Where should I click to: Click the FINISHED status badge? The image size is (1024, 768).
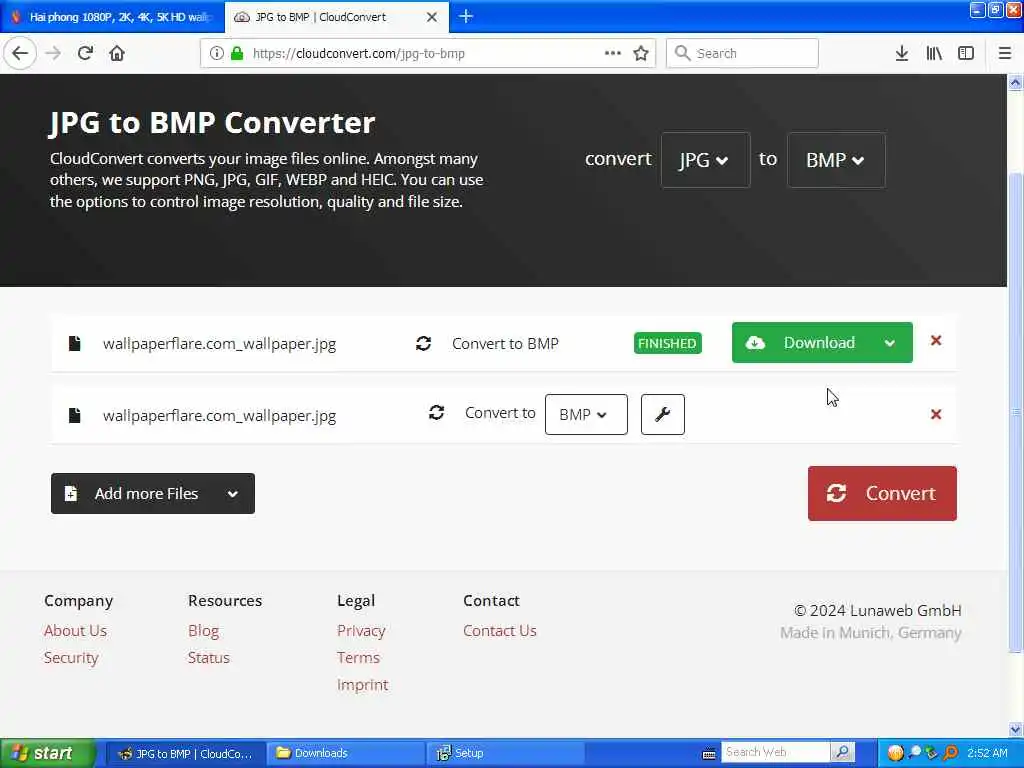[x=667, y=343]
